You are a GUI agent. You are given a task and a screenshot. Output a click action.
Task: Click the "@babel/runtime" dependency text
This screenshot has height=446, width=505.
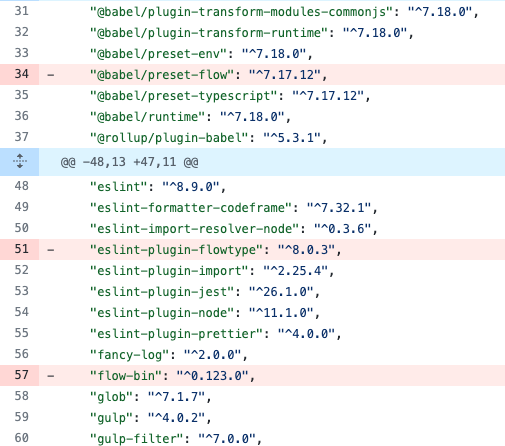click(148, 117)
